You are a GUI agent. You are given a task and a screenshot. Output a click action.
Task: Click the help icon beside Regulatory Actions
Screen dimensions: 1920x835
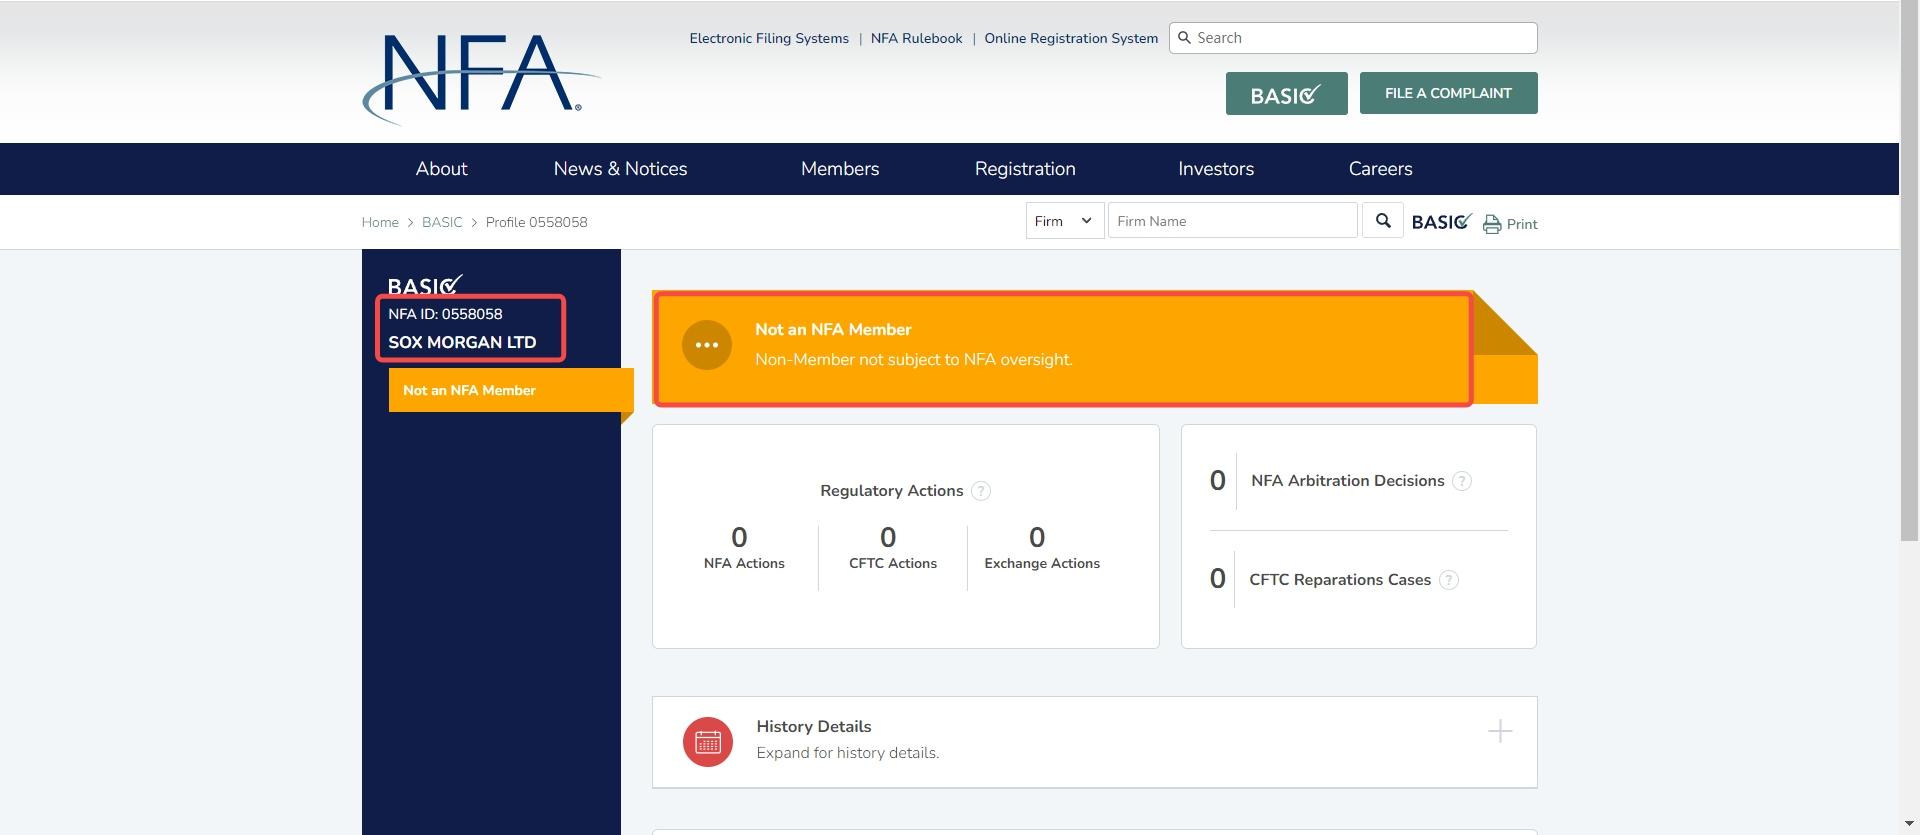pos(981,491)
